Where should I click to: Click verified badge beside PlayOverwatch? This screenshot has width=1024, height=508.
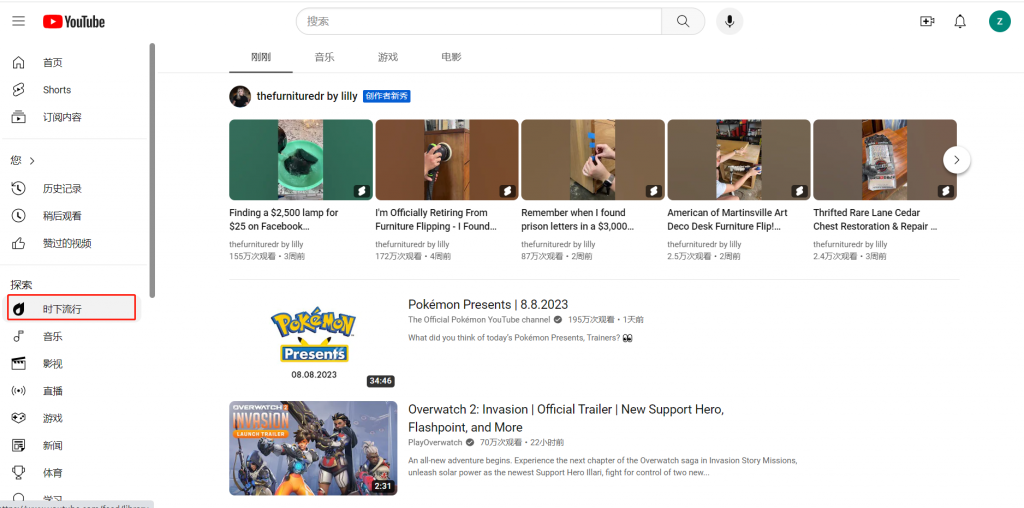(468, 442)
